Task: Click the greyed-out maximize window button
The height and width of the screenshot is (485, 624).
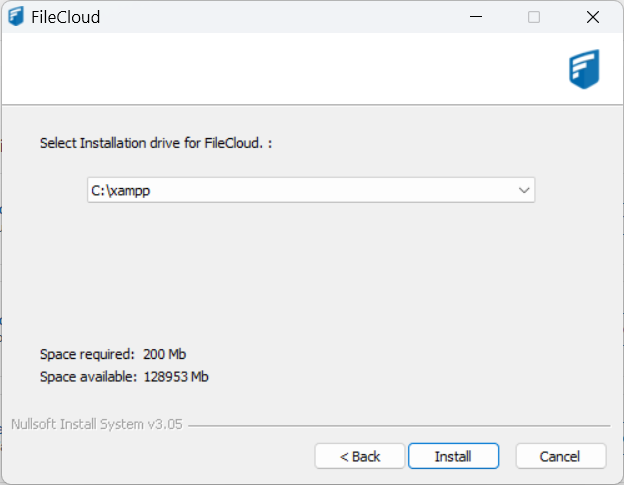Action: pos(534,17)
